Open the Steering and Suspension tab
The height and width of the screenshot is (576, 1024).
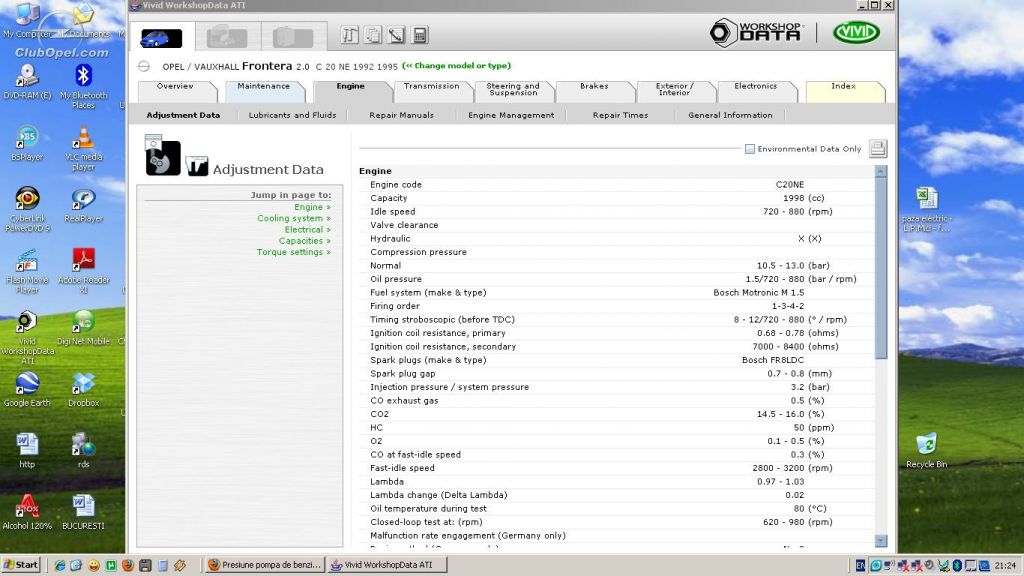[x=513, y=89]
